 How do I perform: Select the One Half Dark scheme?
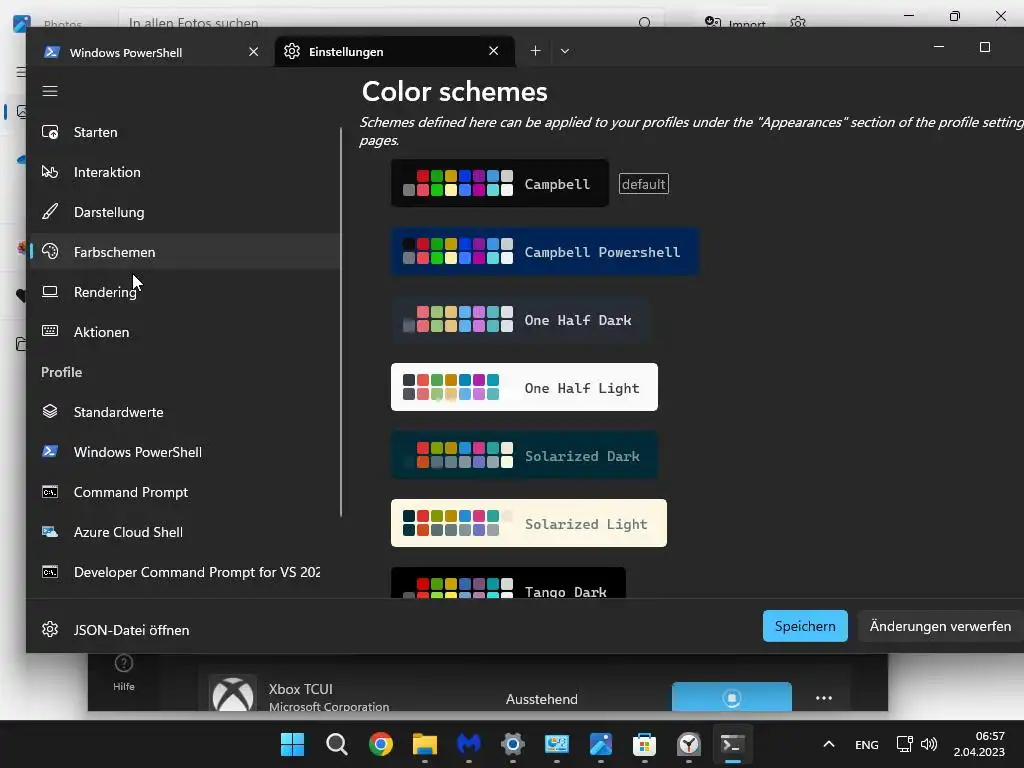(x=520, y=319)
